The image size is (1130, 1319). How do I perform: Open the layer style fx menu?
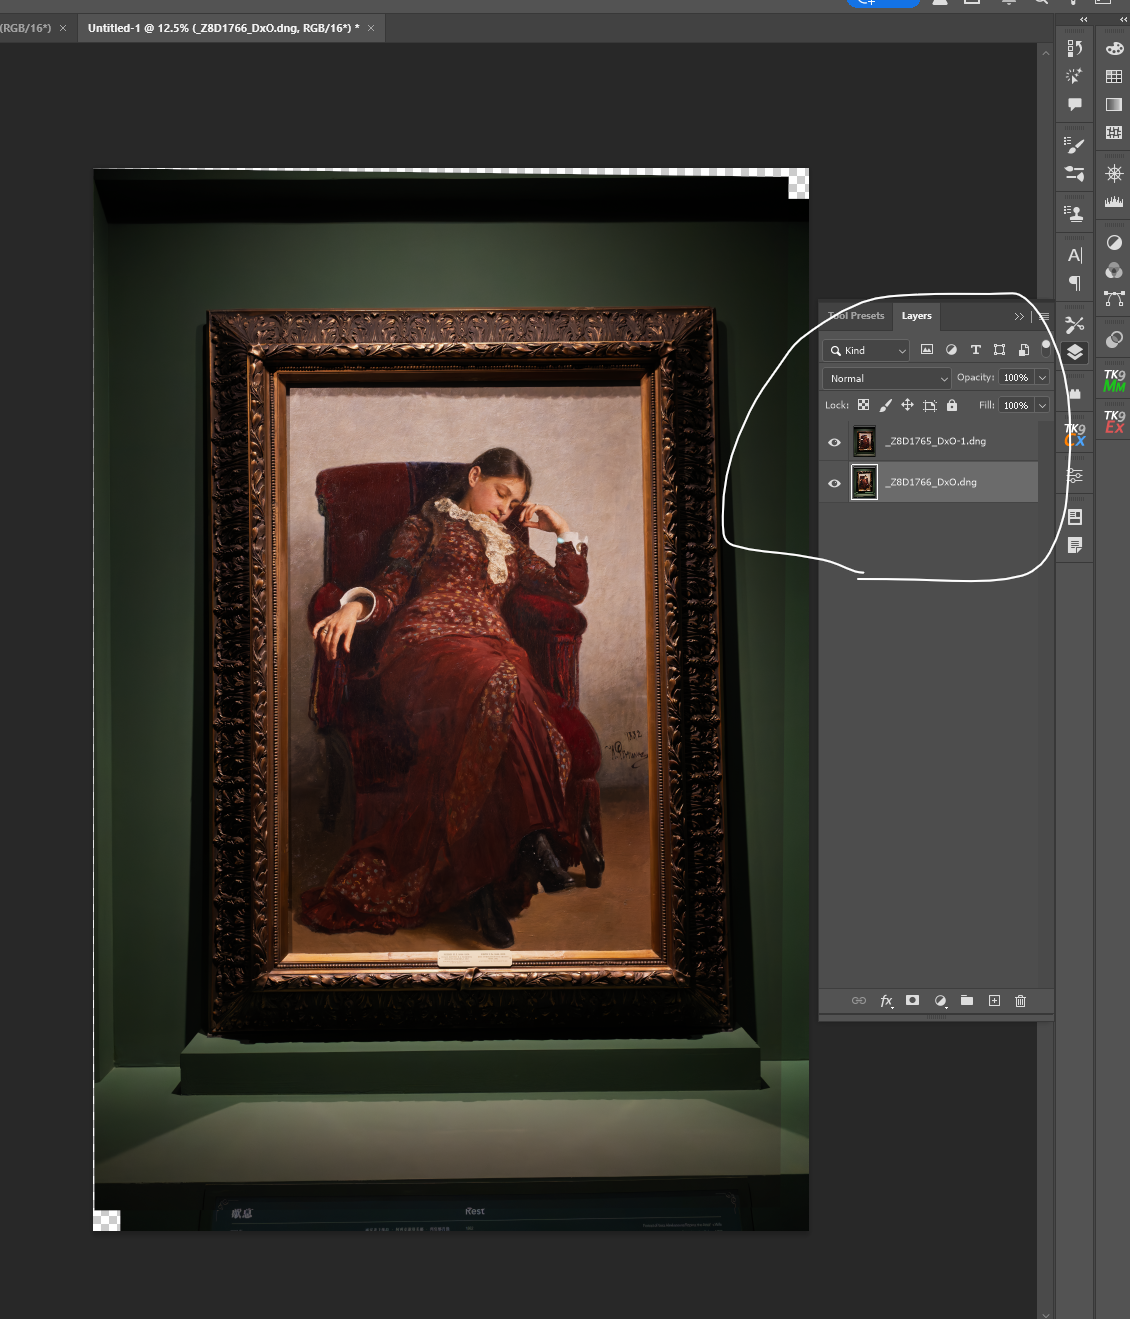(x=886, y=1000)
